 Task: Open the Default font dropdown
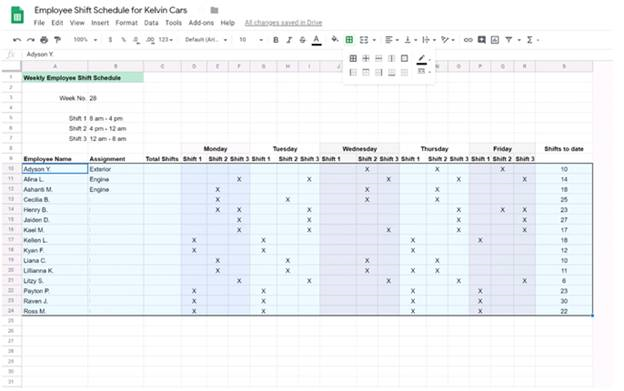(206, 40)
